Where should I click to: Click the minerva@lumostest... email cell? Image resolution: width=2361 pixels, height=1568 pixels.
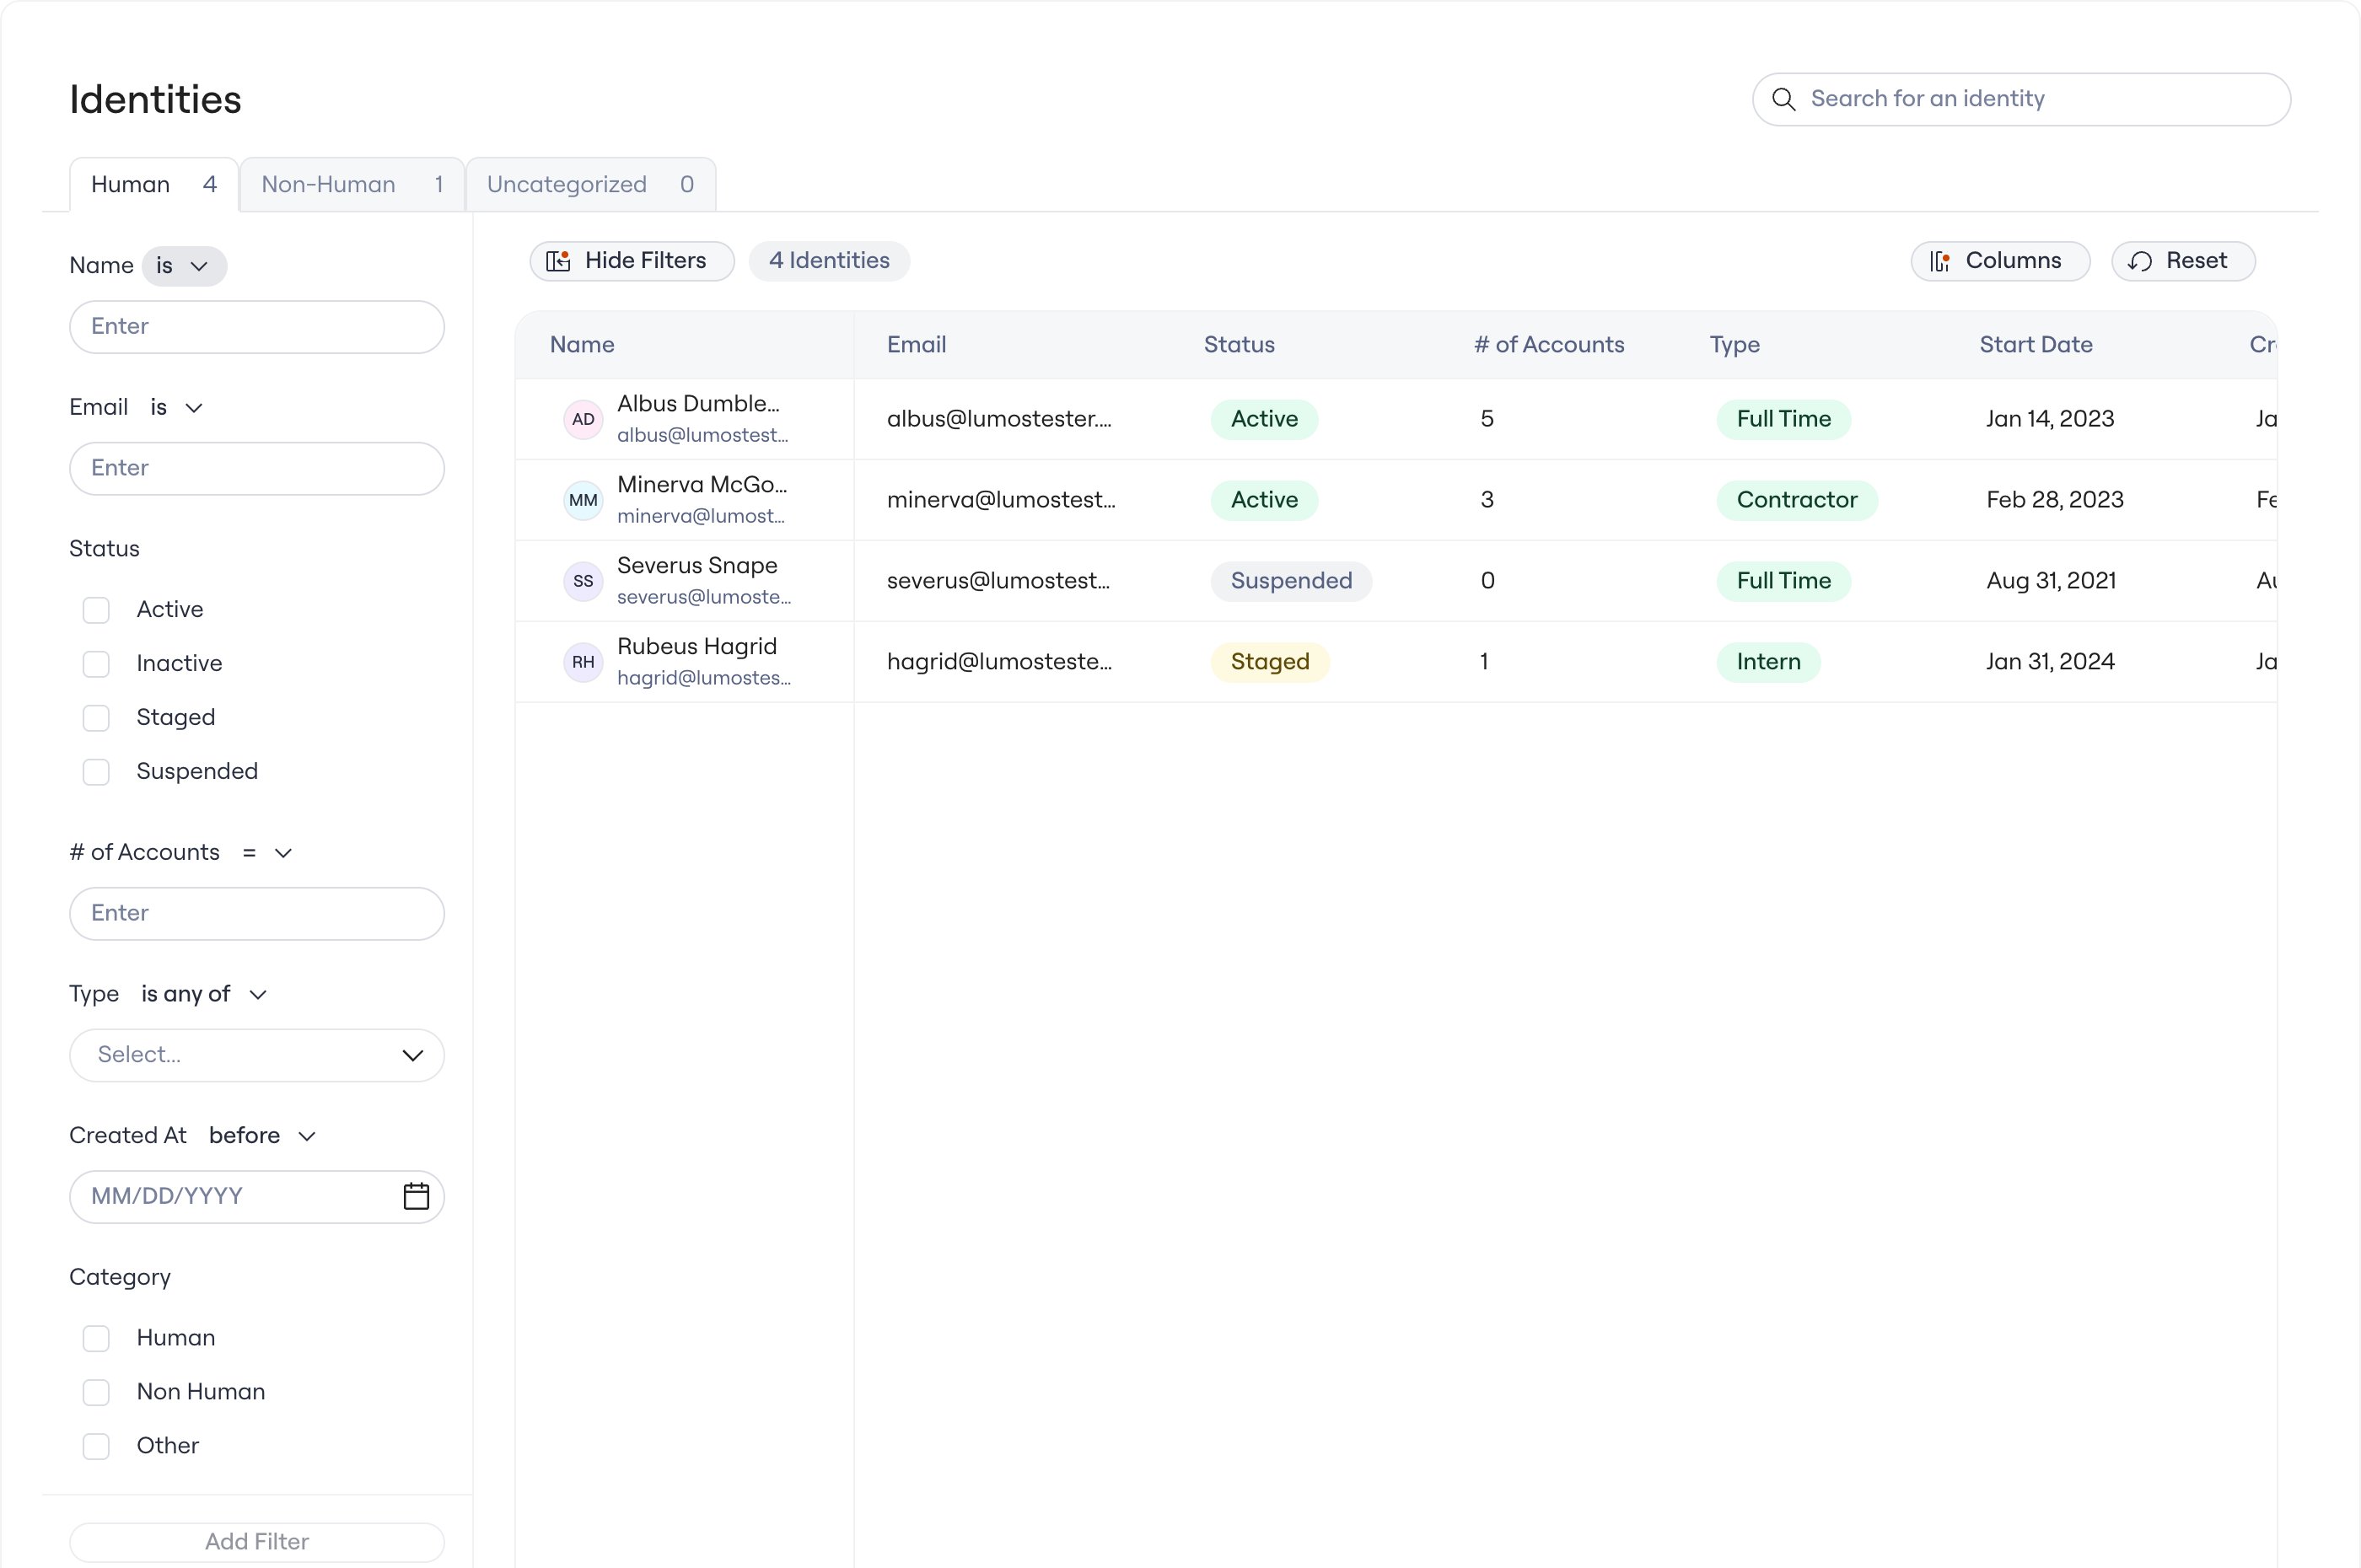1001,500
